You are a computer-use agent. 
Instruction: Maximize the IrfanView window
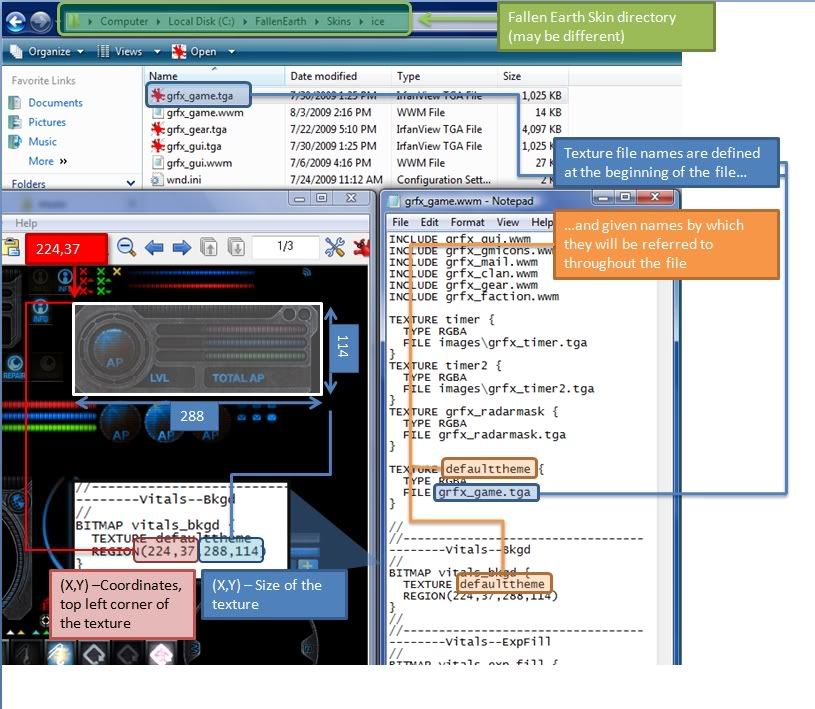point(322,198)
